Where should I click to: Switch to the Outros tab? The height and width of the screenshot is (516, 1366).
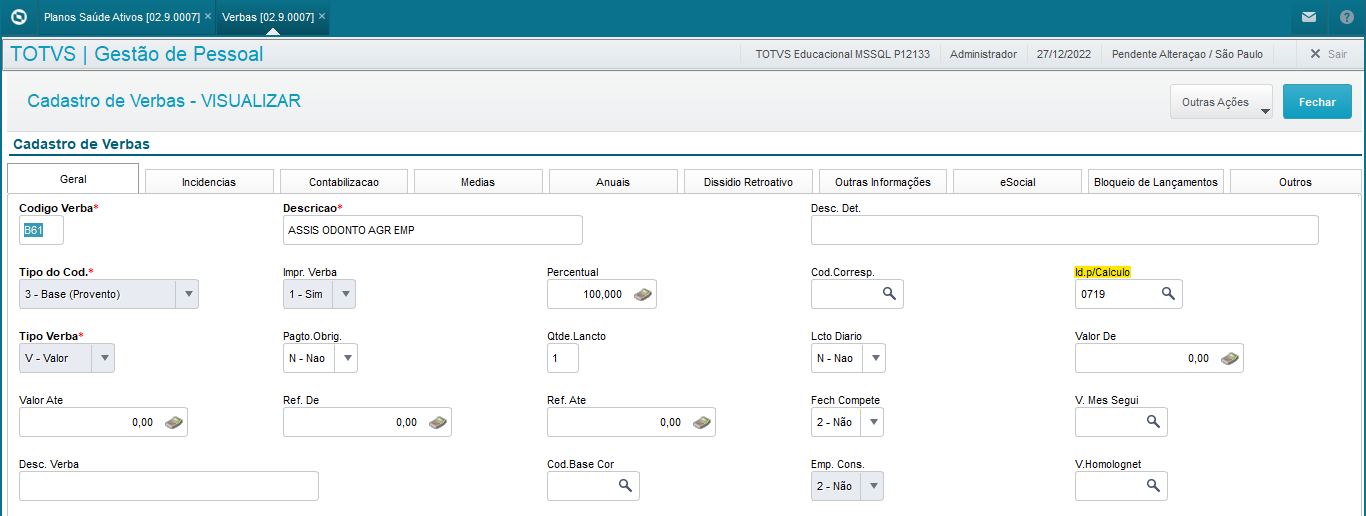tap(1295, 182)
